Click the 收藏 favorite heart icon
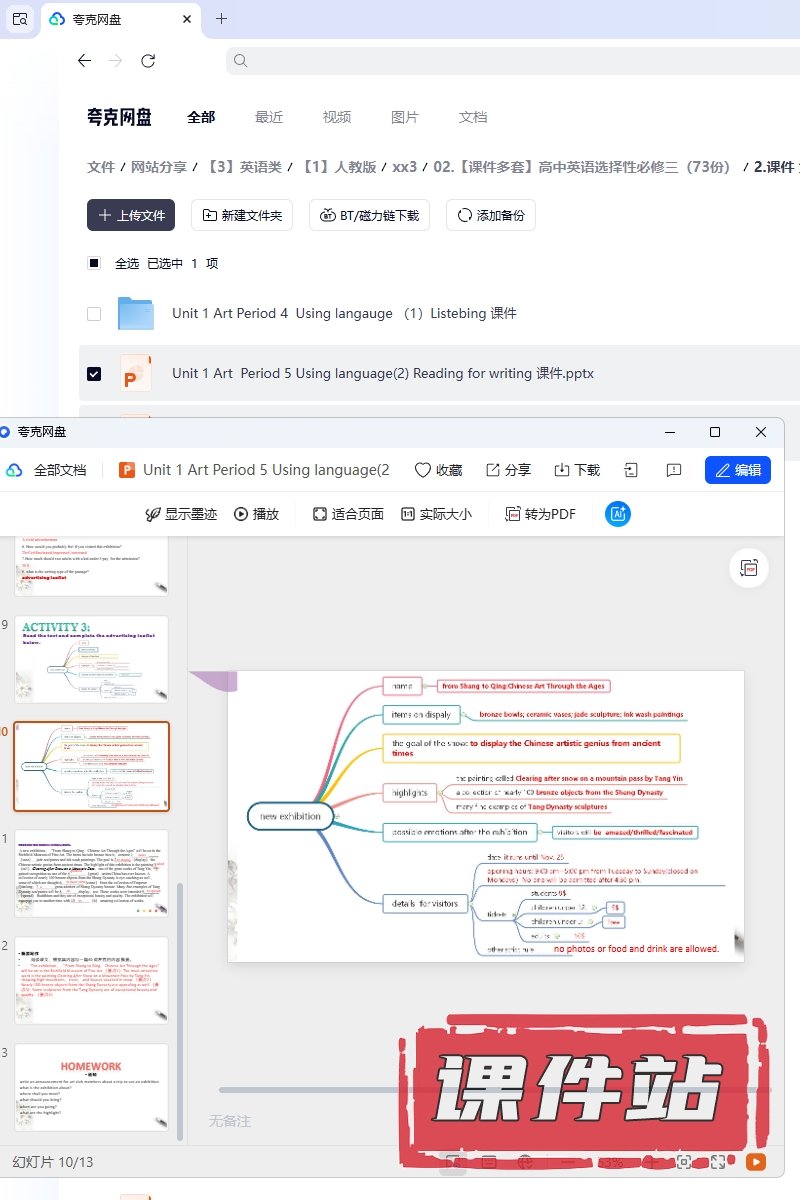Image resolution: width=800 pixels, height=1200 pixels. click(x=422, y=470)
